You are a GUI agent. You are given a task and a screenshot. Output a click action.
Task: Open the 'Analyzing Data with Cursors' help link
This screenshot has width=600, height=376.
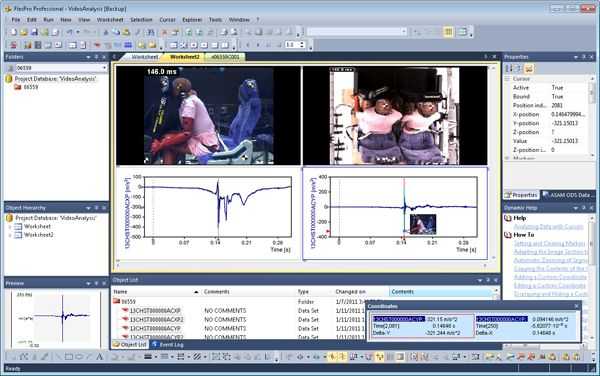548,226
